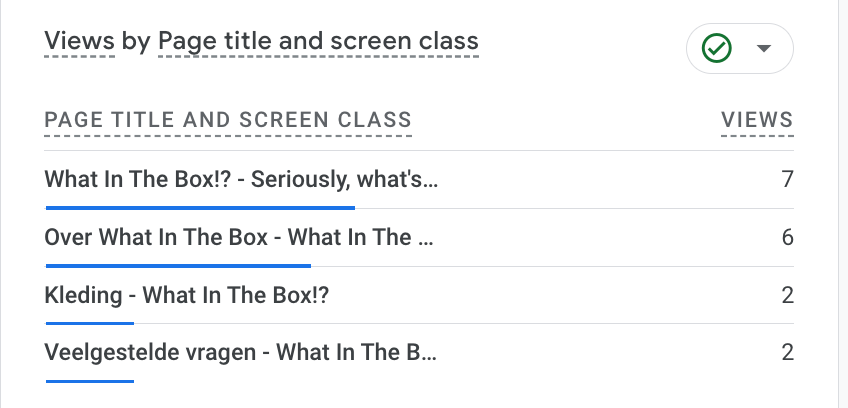
Task: Click the blue bar under 'Over What In The Box'
Action: (178, 266)
